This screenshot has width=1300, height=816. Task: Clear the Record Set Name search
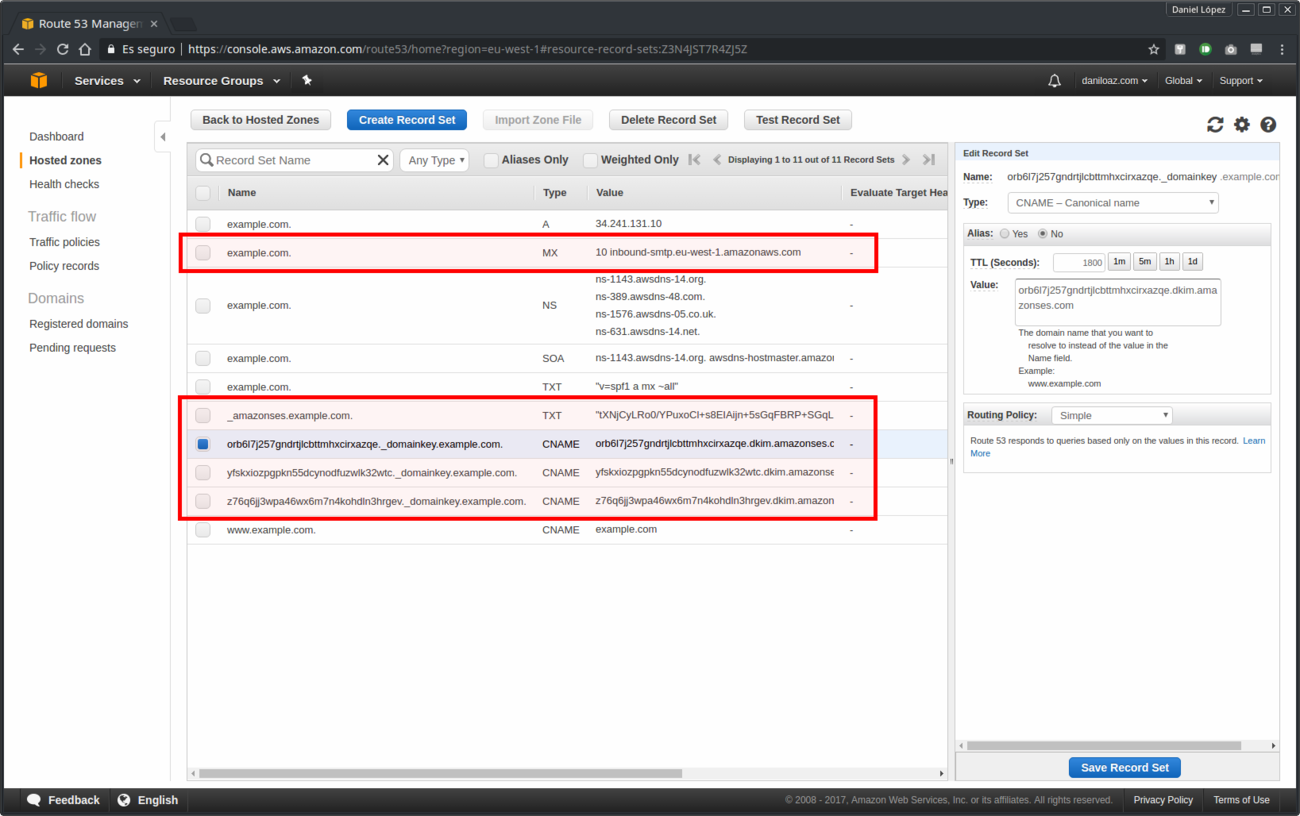(383, 160)
